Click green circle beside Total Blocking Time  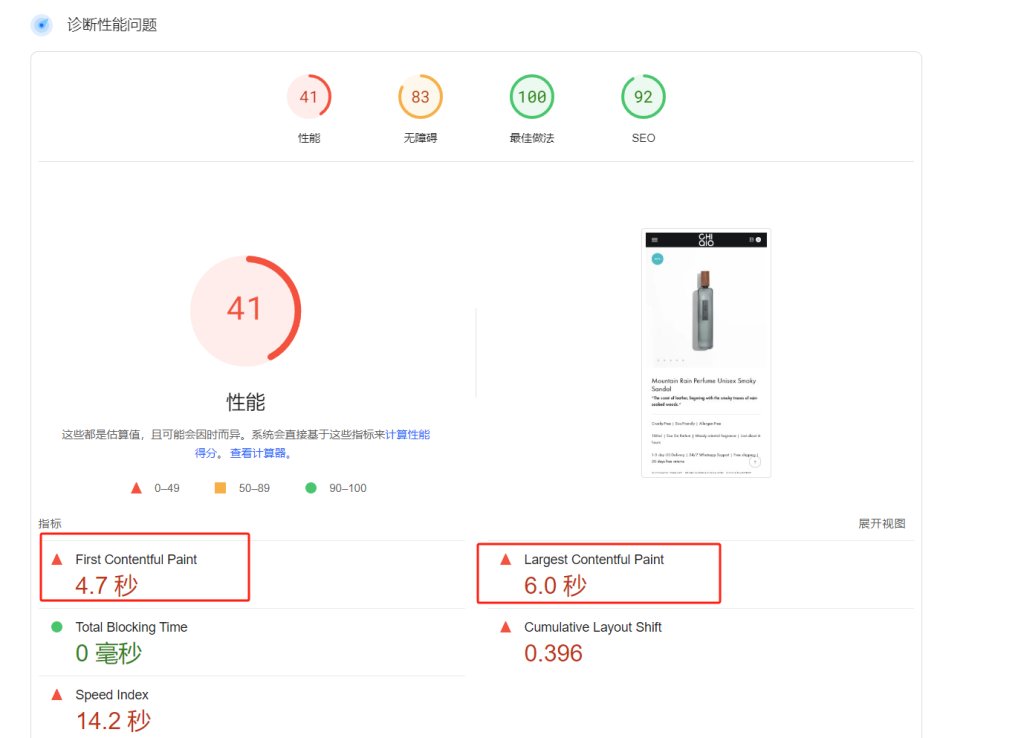(x=57, y=627)
